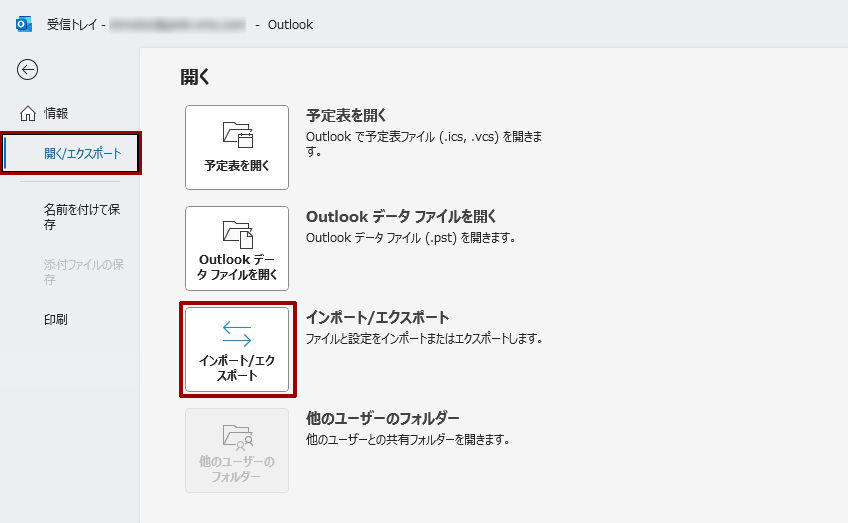Click the import/export double-arrow icon

point(237,334)
